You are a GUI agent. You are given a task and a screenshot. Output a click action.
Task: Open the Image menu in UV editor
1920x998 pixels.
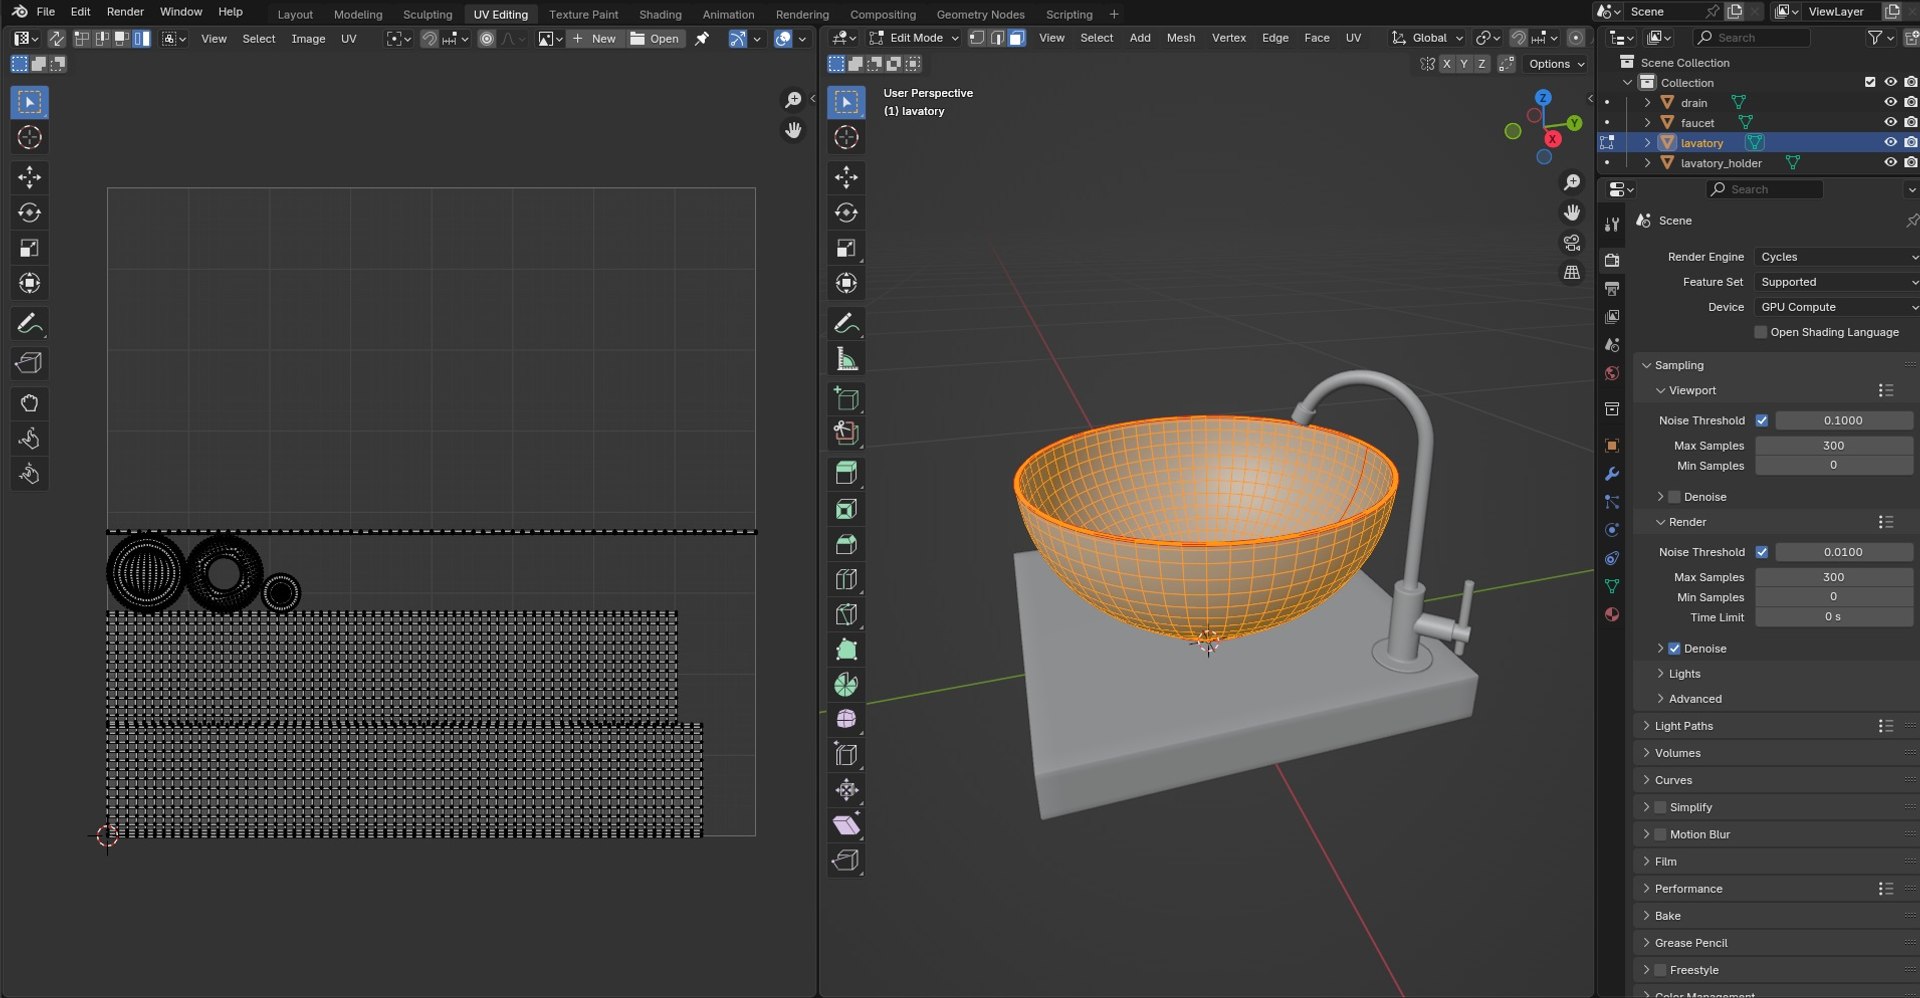(x=308, y=39)
